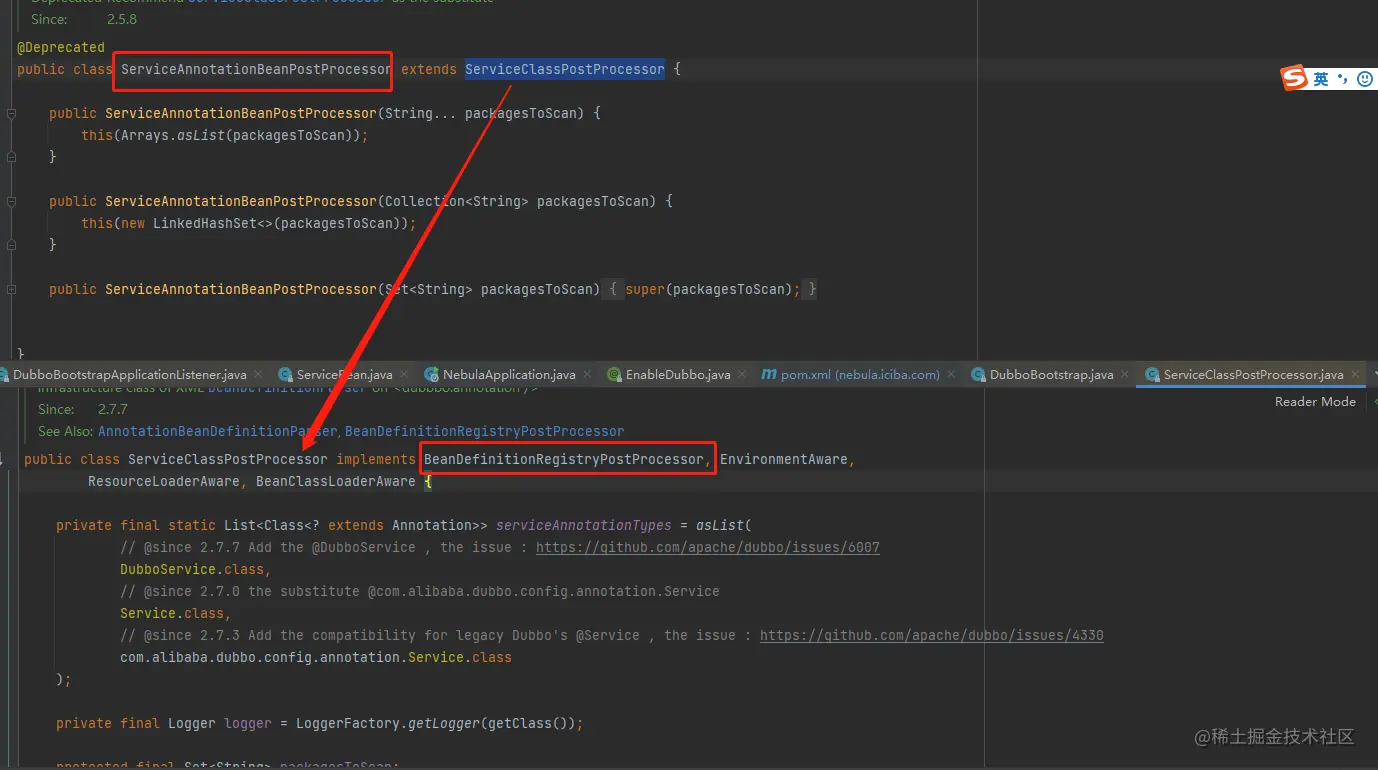The width and height of the screenshot is (1378, 770).
Task: Click the Sogou input method S logo
Action: [1296, 79]
